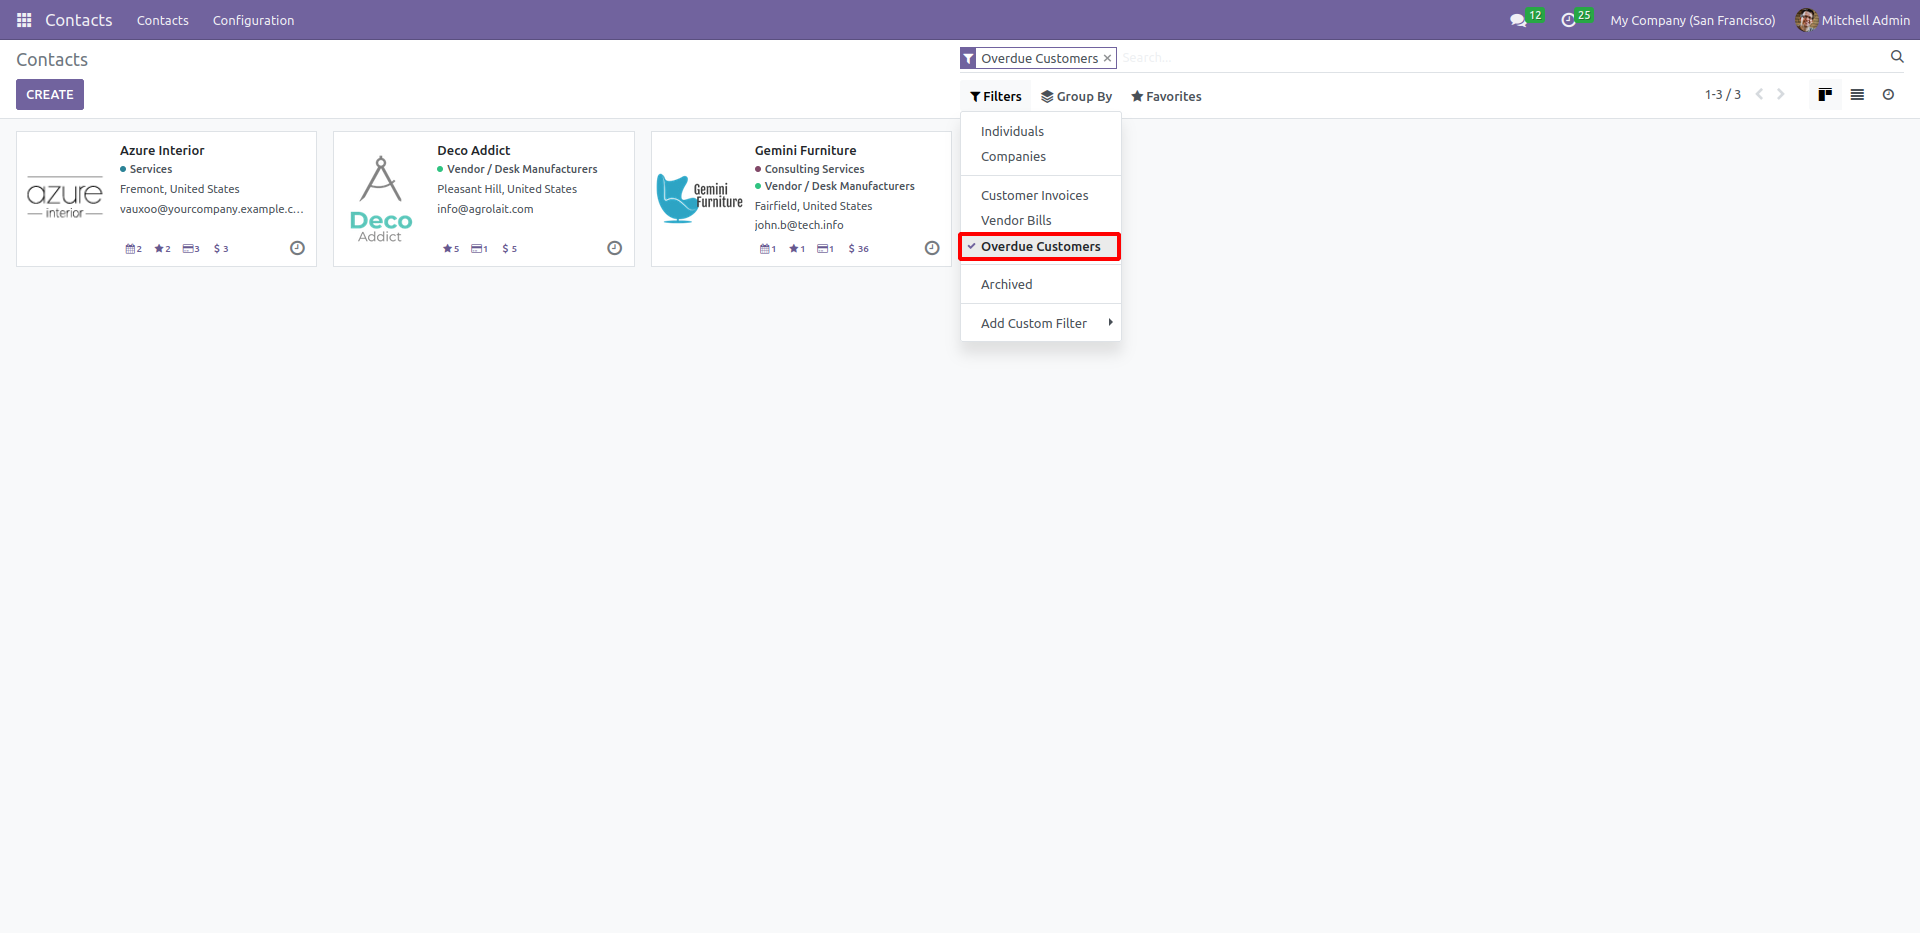Open Deco Addict's activity clock
This screenshot has height=933, width=1920.
tap(615, 248)
